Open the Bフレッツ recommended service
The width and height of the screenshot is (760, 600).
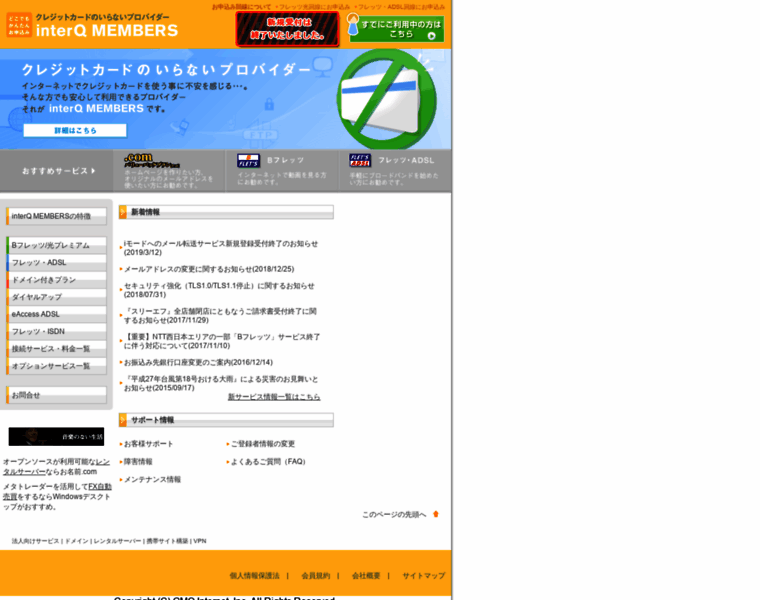[x=285, y=160]
